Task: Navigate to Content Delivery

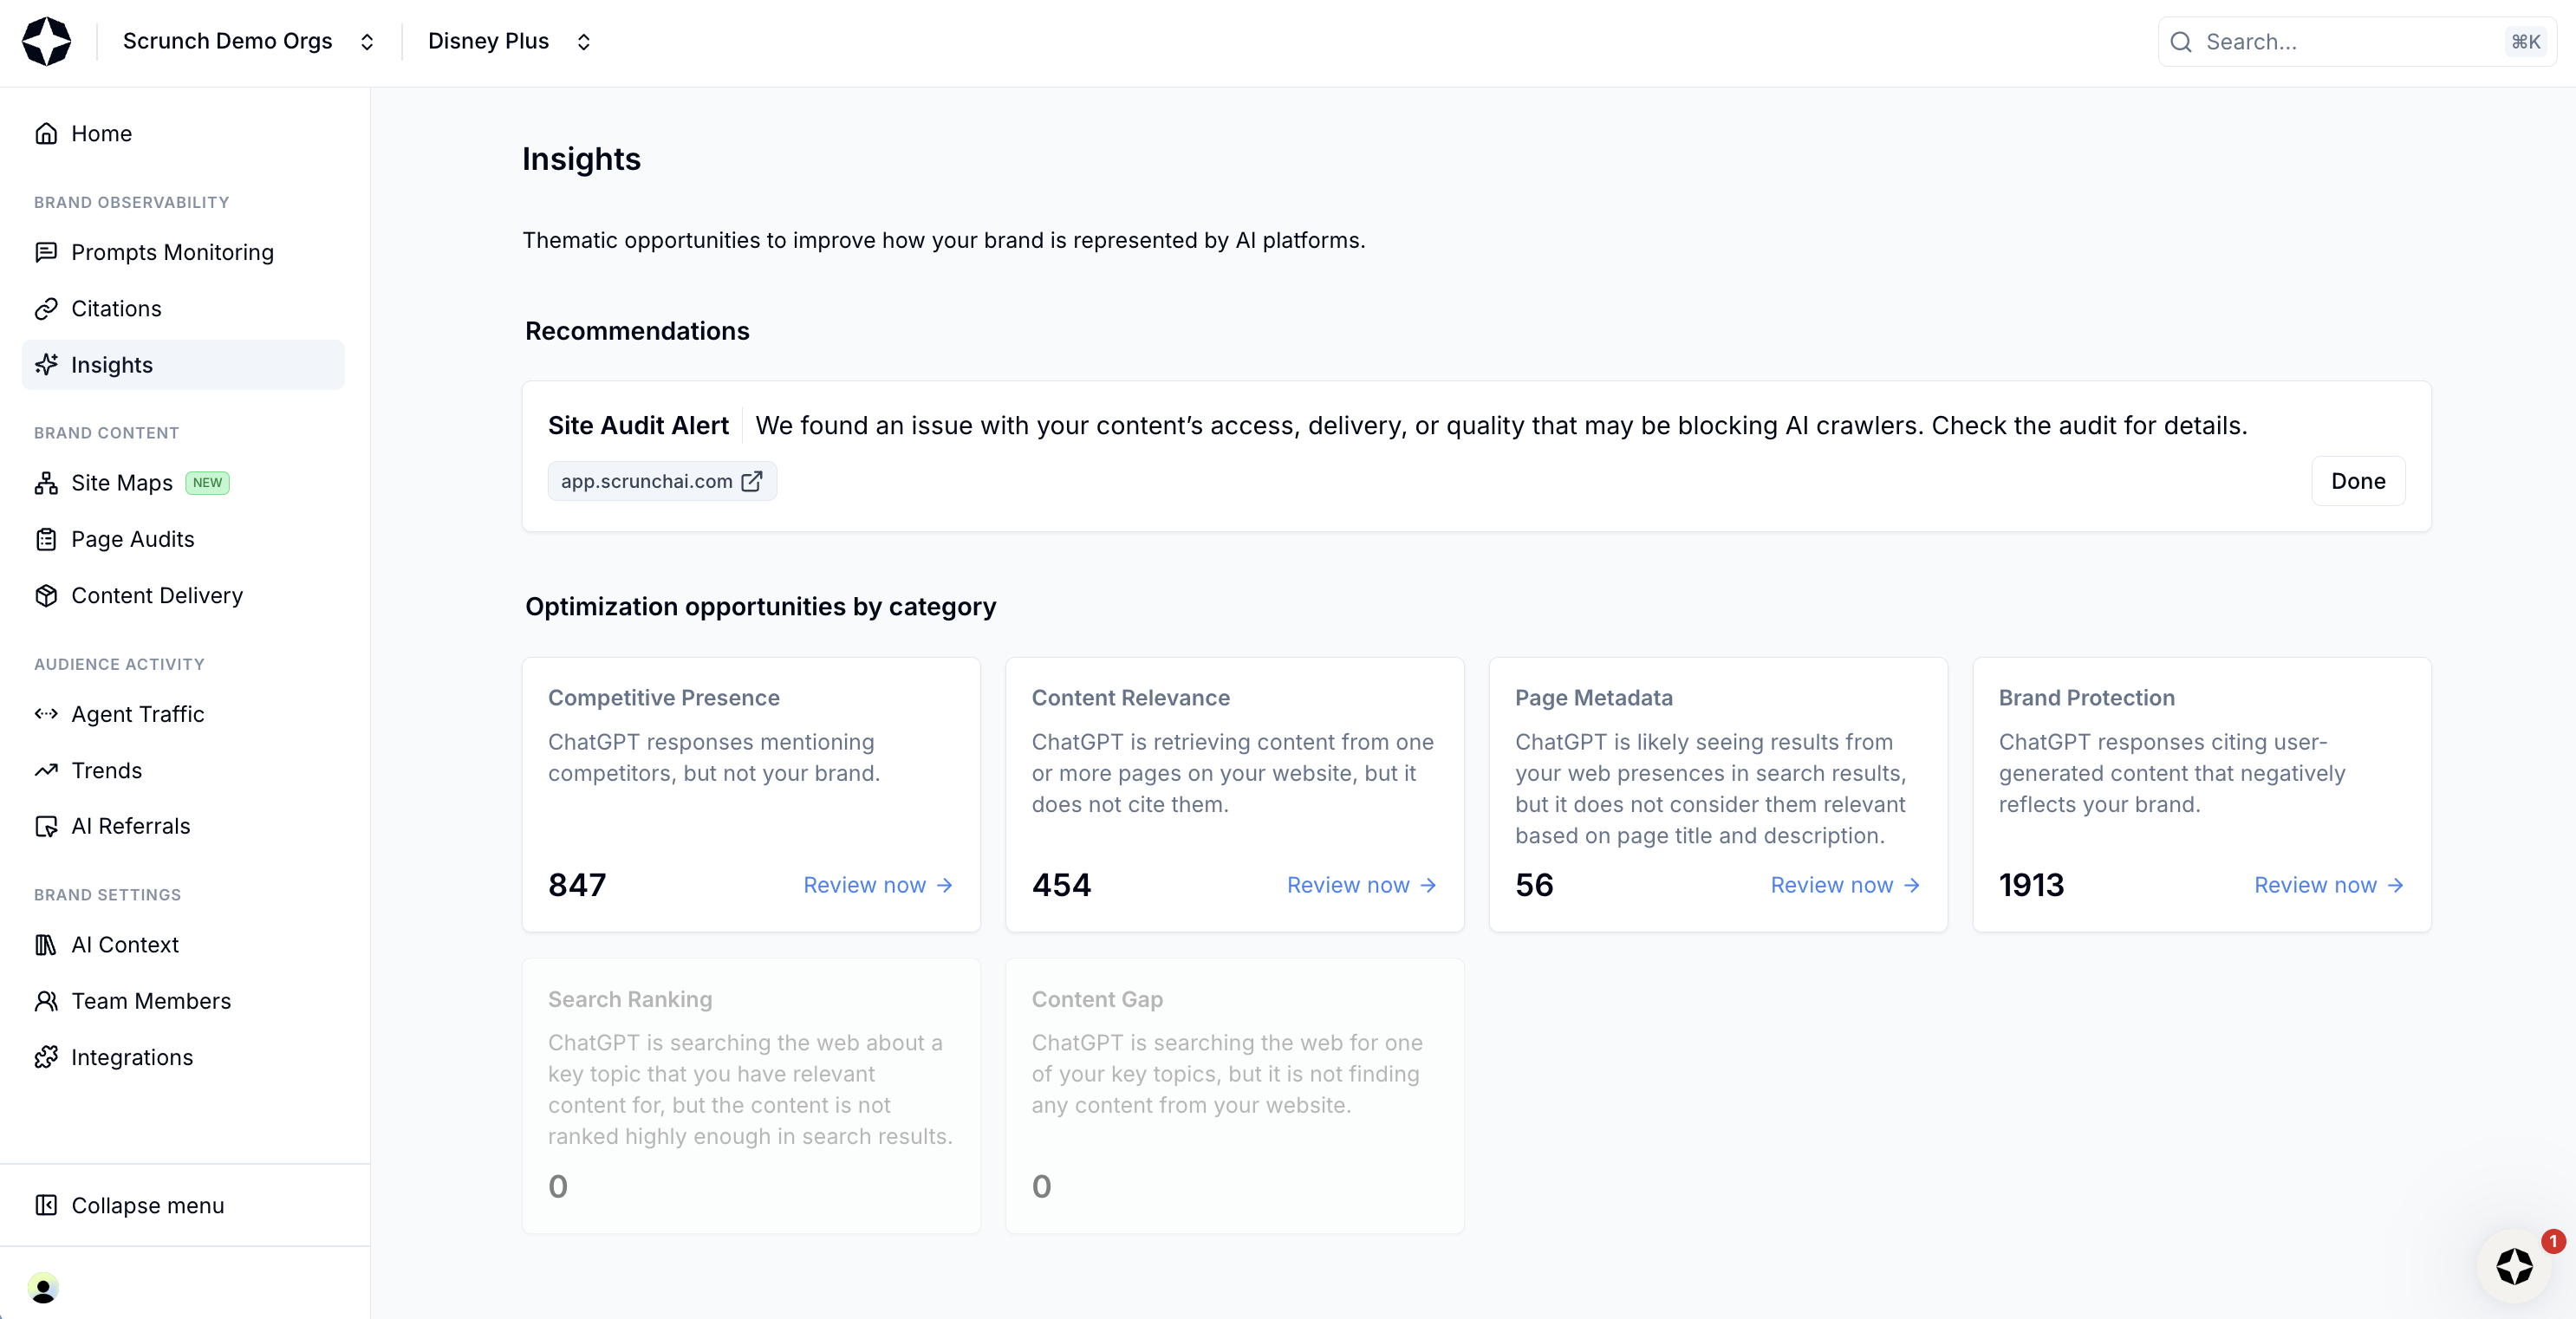Action: coord(157,595)
